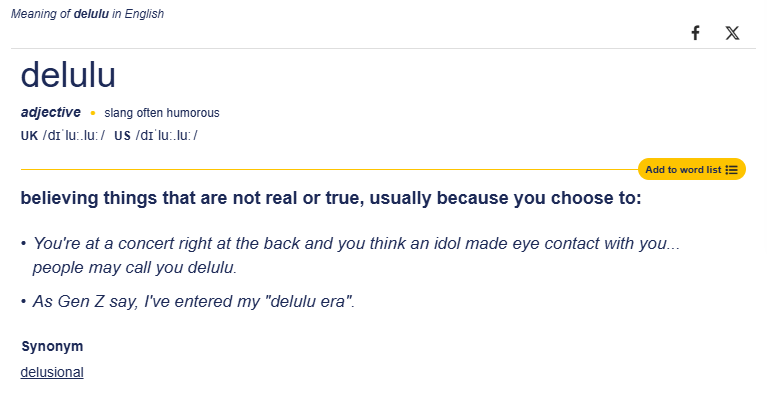Click the list icon in Add to word list

pos(732,170)
